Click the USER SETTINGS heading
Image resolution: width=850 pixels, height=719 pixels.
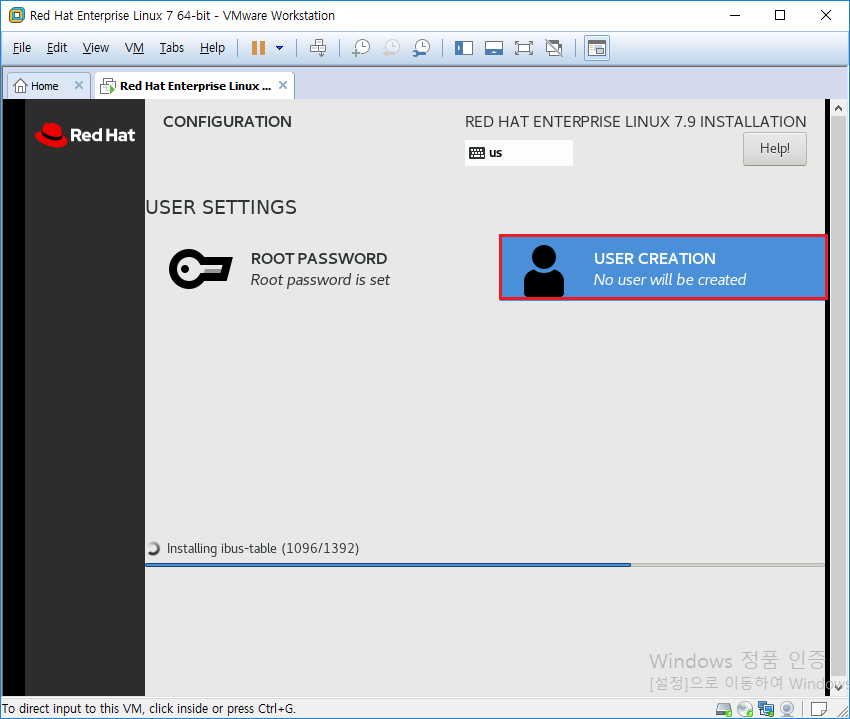[x=221, y=207]
